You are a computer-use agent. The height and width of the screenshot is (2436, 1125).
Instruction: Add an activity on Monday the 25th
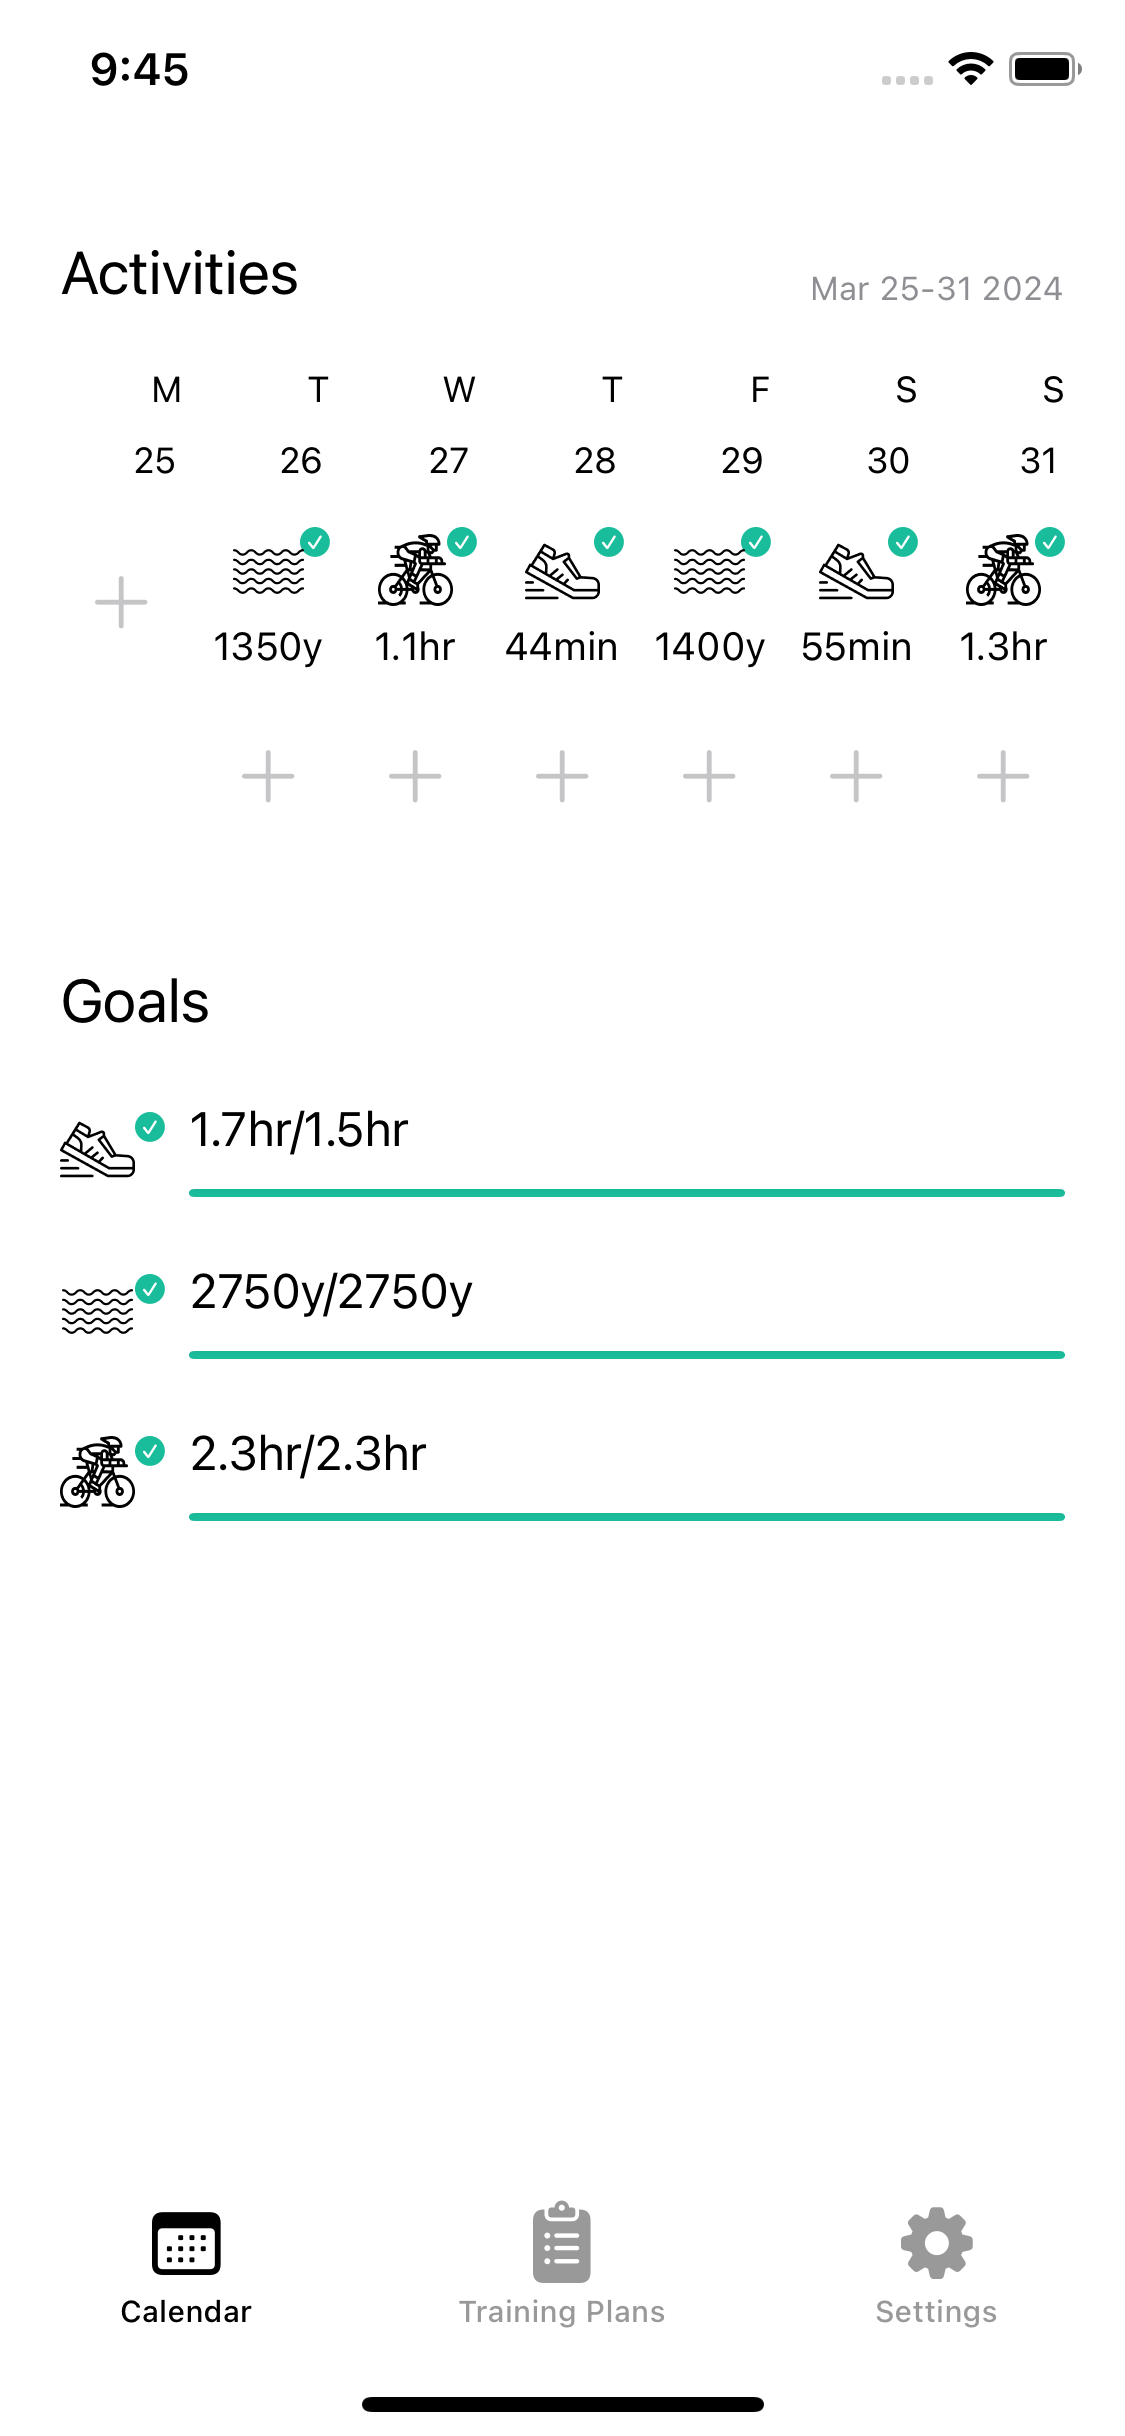pyautogui.click(x=121, y=602)
